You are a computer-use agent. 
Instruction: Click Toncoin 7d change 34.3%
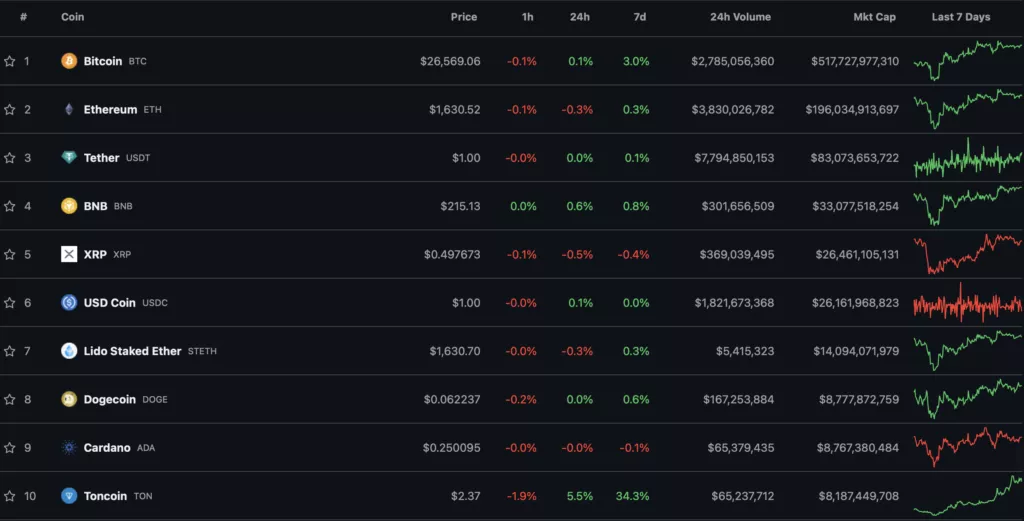pos(632,496)
